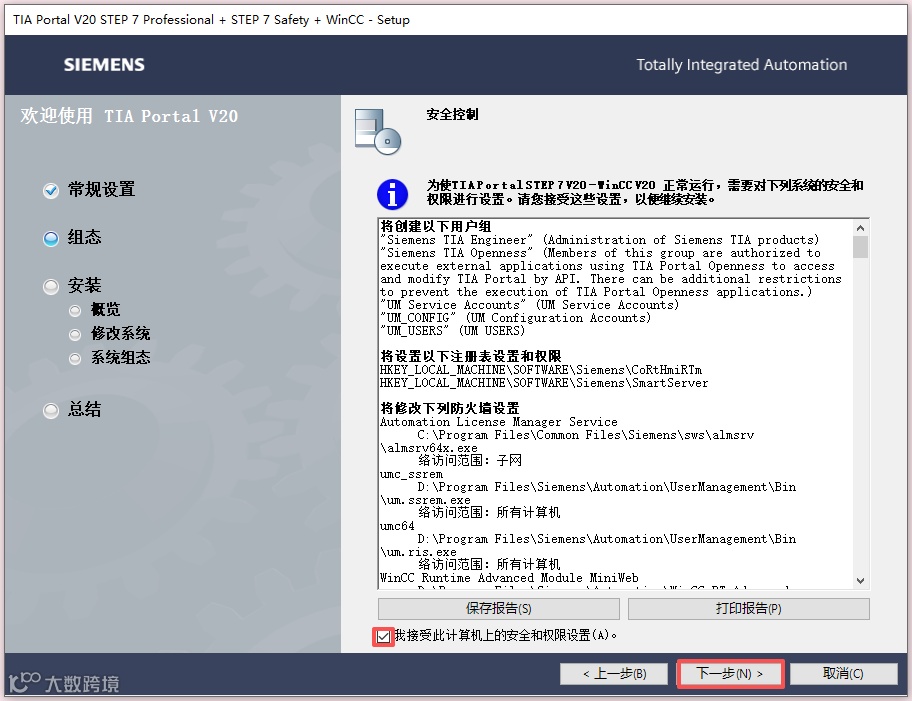Select 安装 label in sidebar
Viewport: 912px width, 701px height.
click(x=84, y=285)
